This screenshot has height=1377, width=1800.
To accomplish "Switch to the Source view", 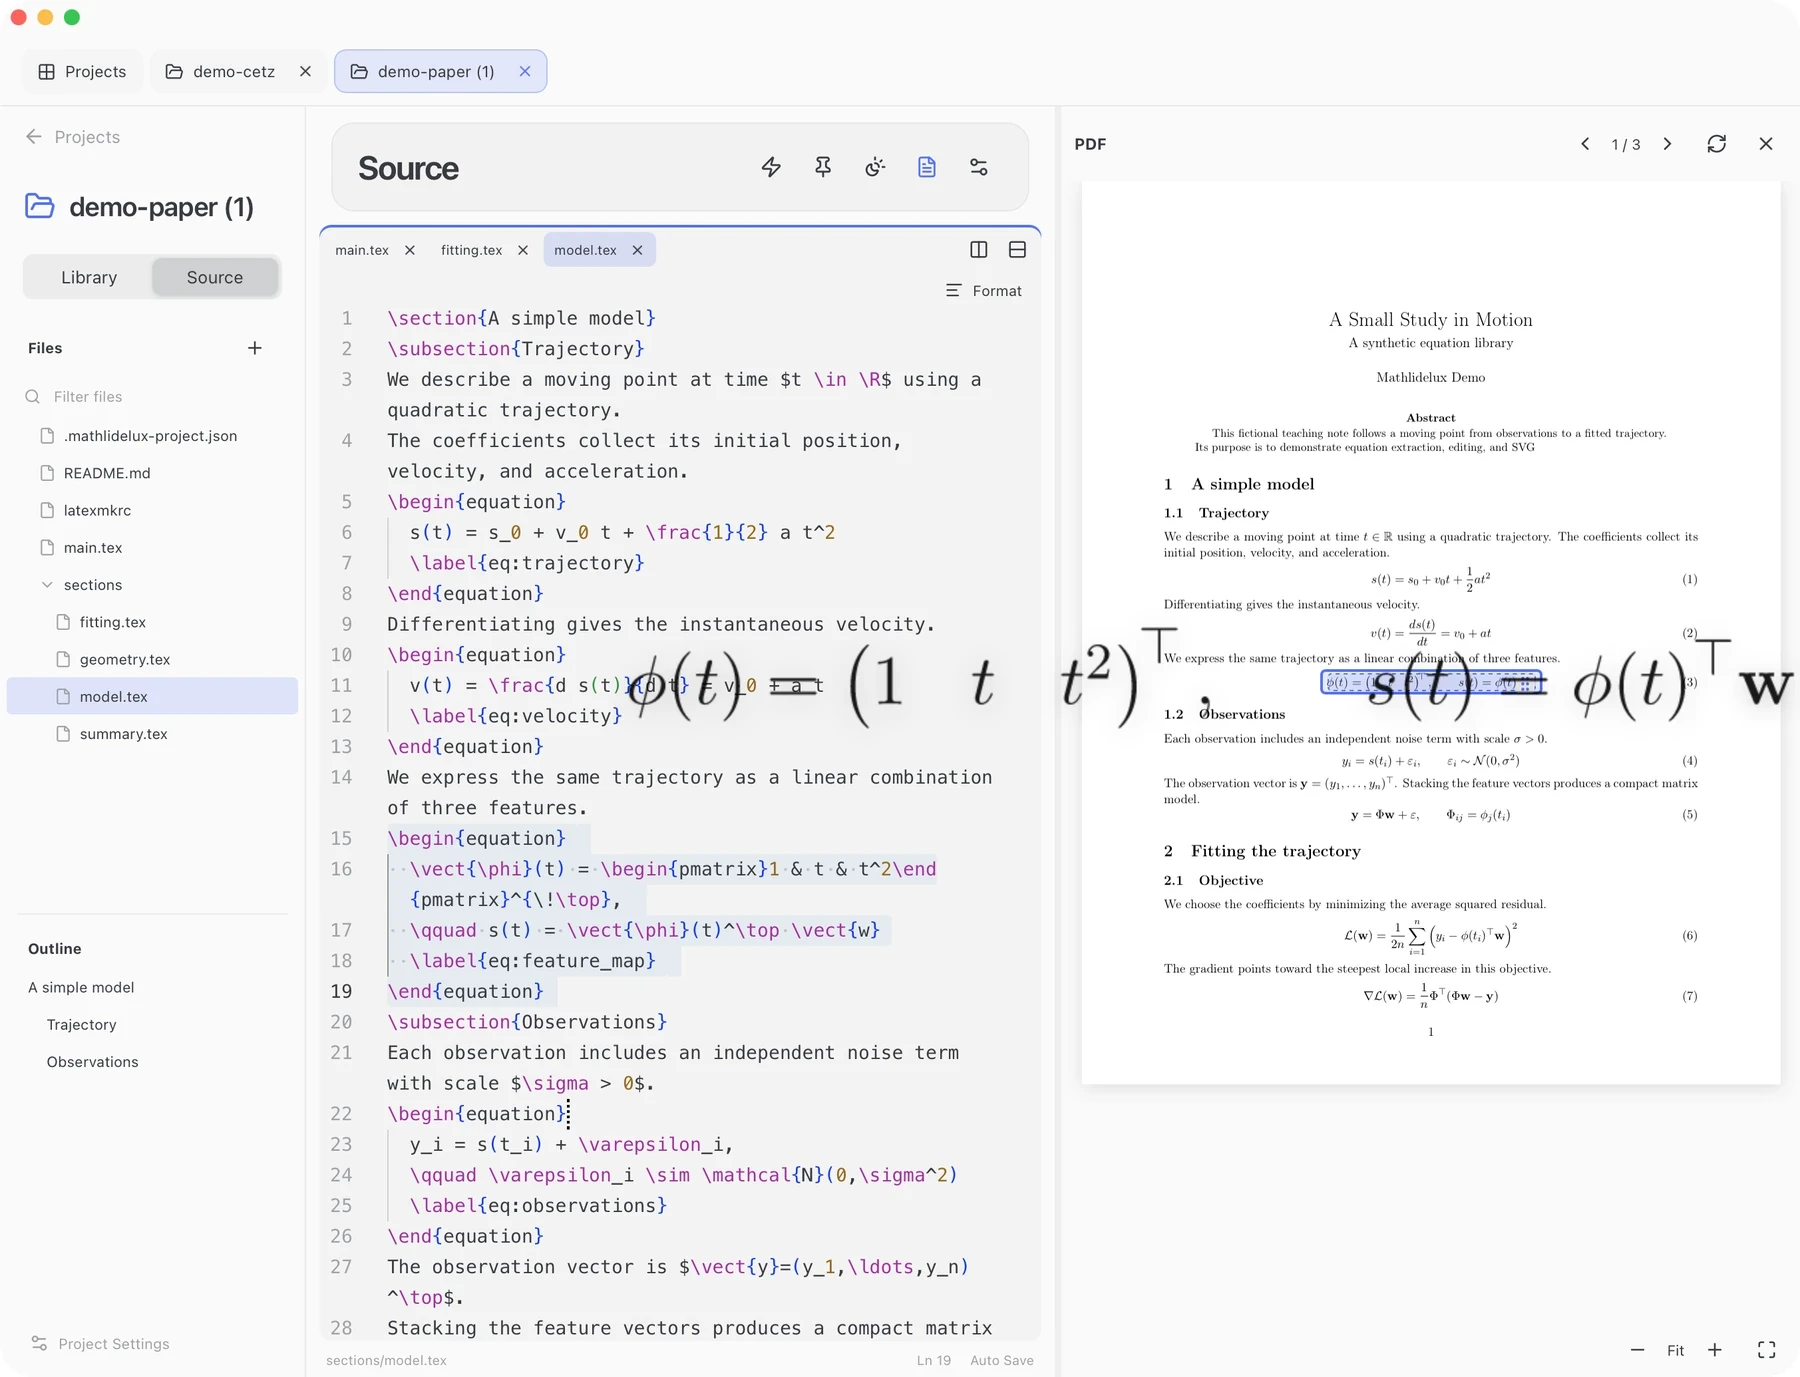I will pos(215,277).
